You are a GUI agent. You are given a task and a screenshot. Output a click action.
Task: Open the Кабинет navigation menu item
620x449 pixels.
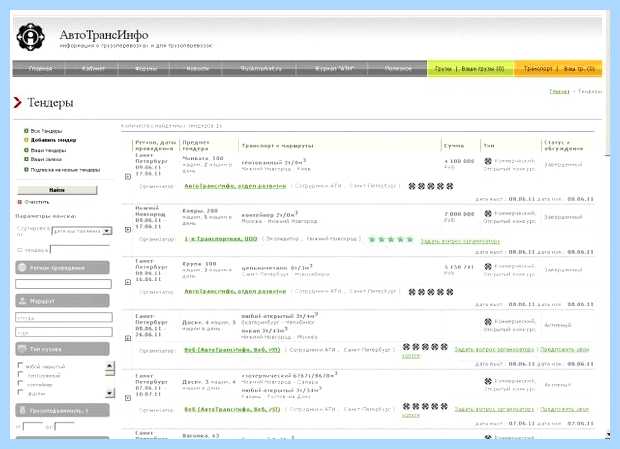(93, 68)
